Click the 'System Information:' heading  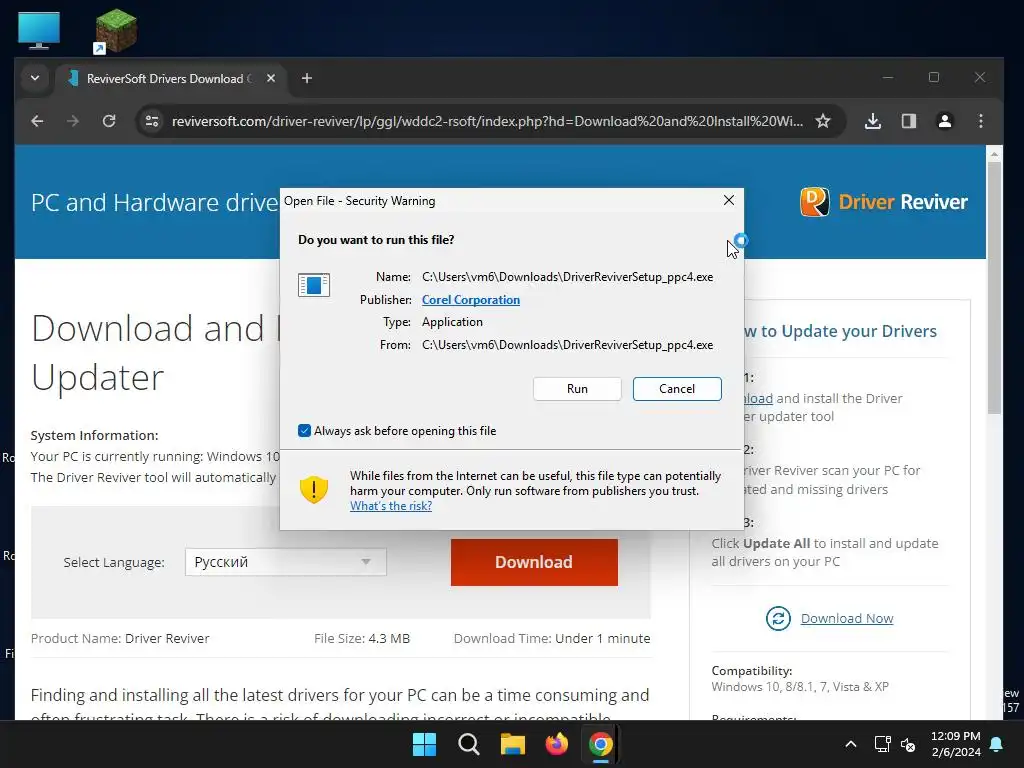coord(95,436)
